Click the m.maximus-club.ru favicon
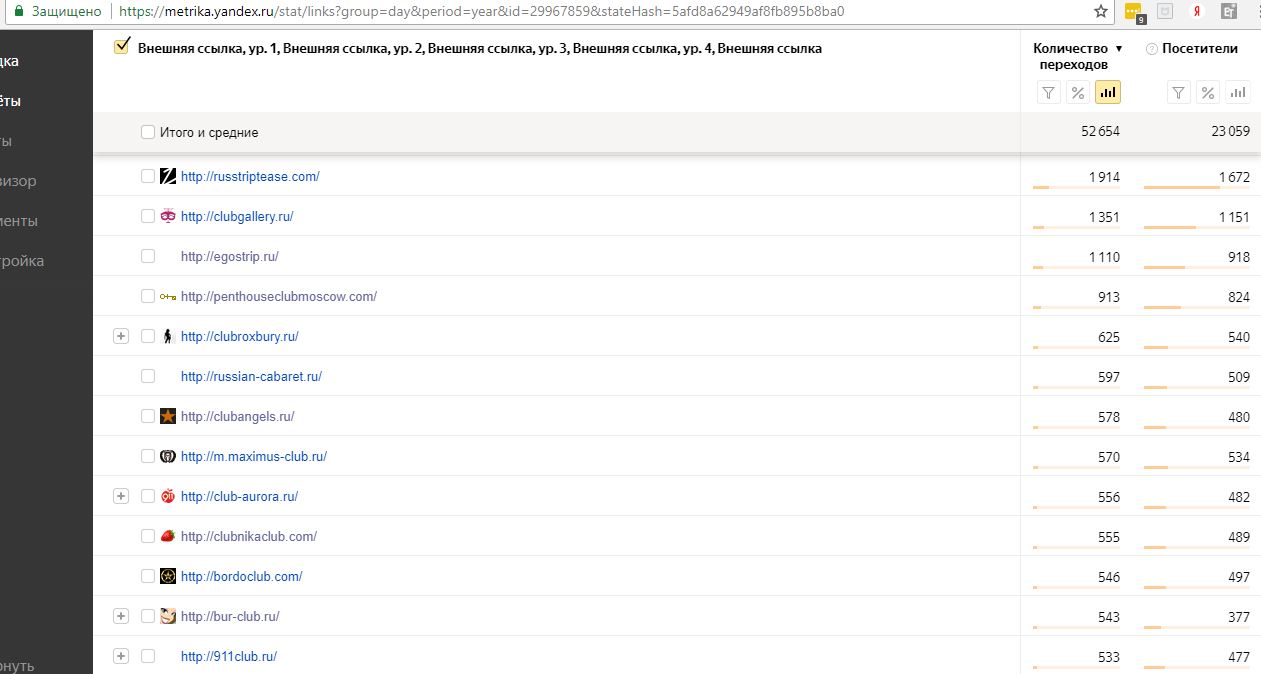This screenshot has height=674, width=1261. 168,456
